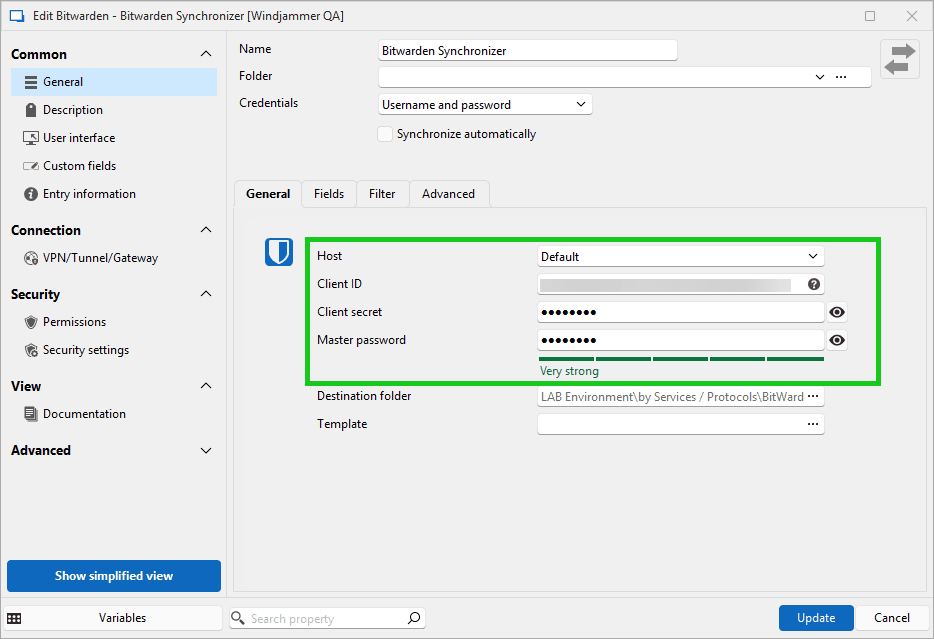This screenshot has width=934, height=639.
Task: Click the search magnifier icon
Action: point(414,618)
